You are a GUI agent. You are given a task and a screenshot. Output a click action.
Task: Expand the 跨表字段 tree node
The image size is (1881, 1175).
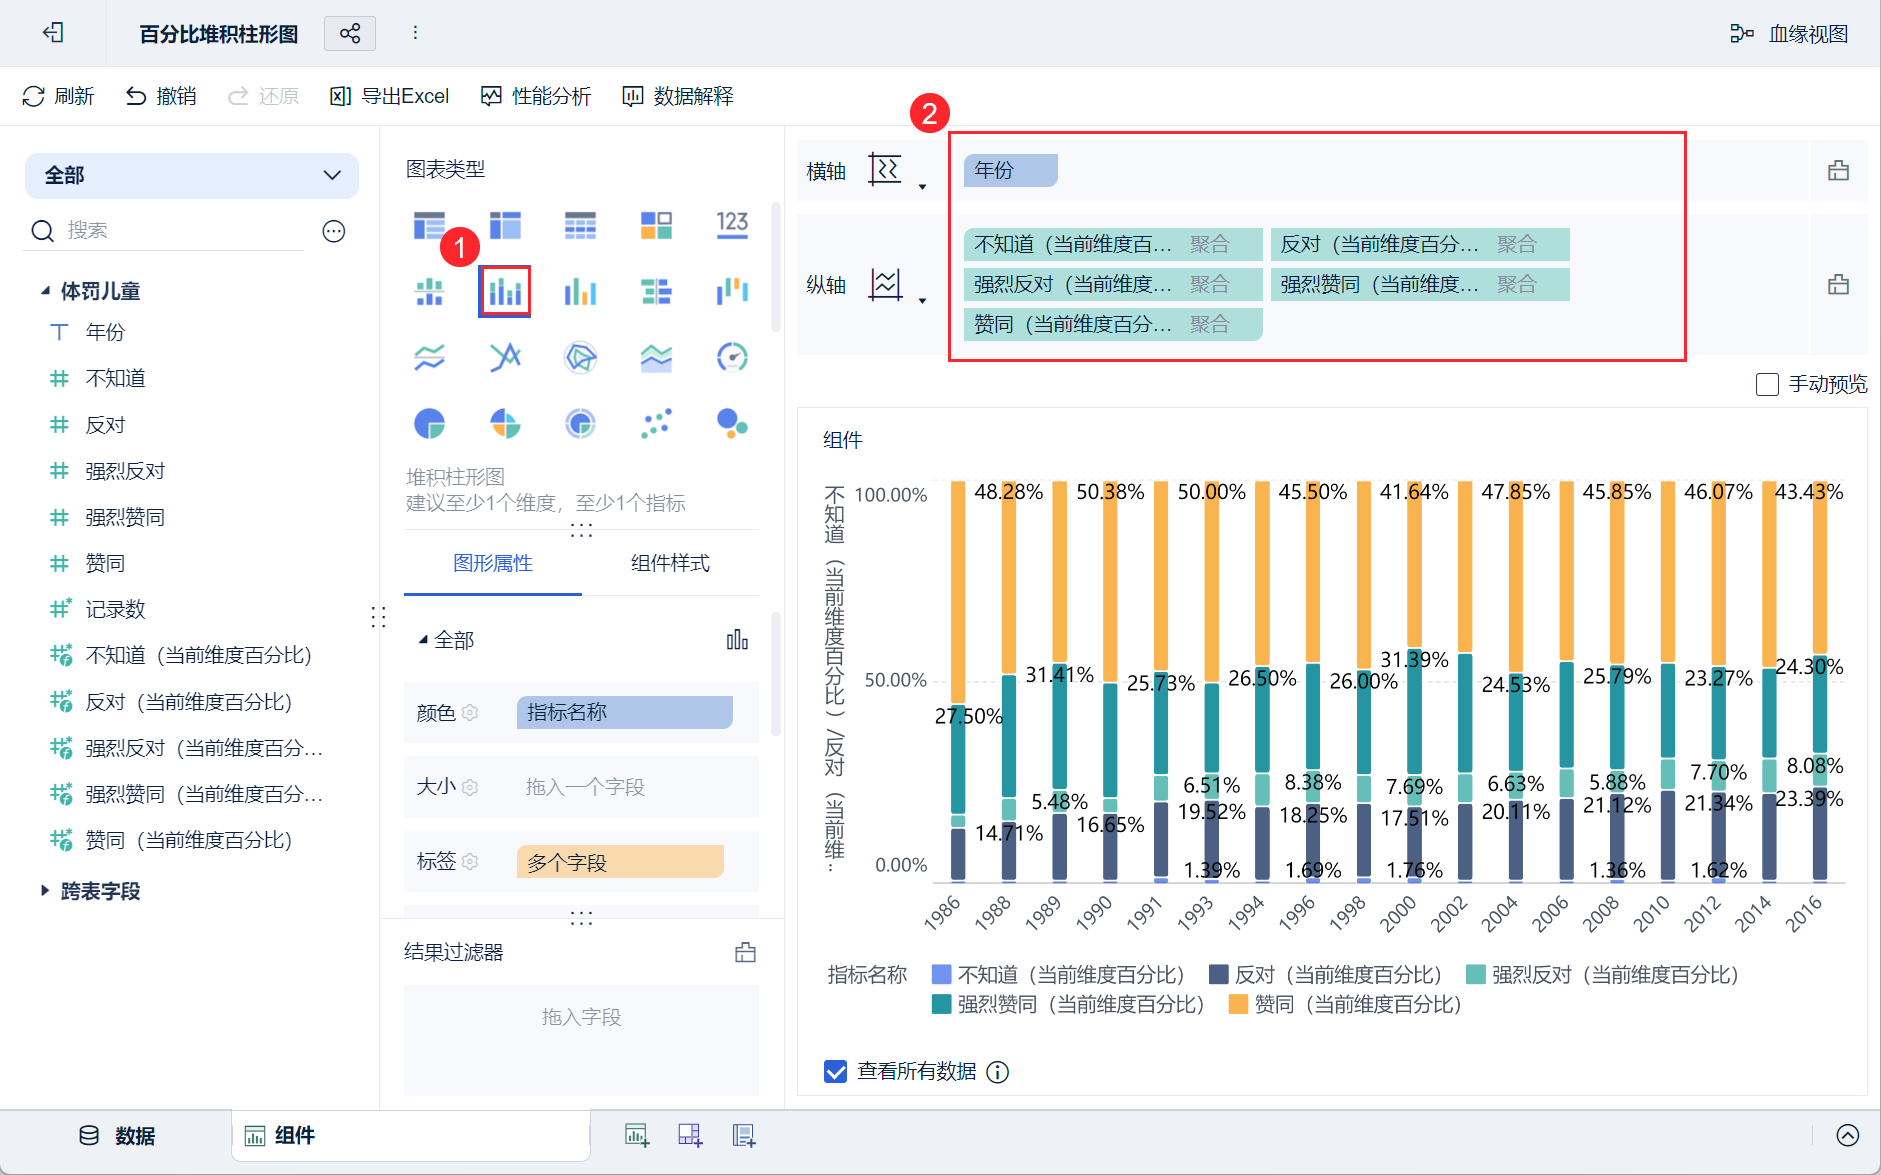pyautogui.click(x=45, y=890)
